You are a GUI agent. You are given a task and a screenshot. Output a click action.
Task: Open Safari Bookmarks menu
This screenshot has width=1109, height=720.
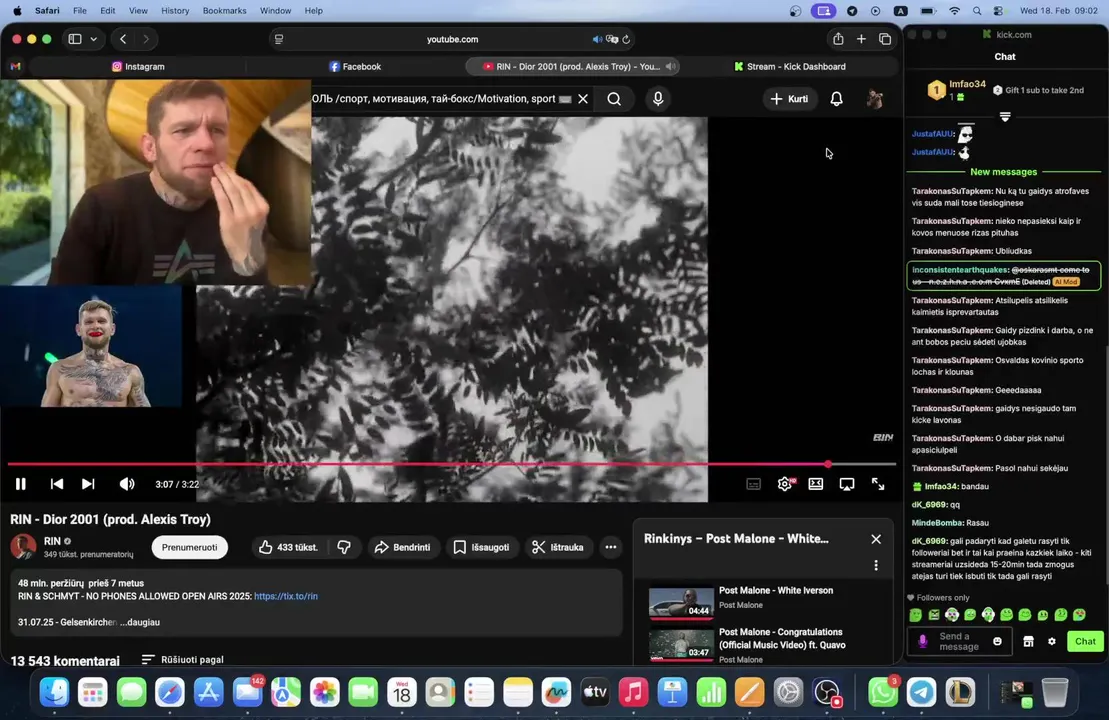(x=224, y=11)
